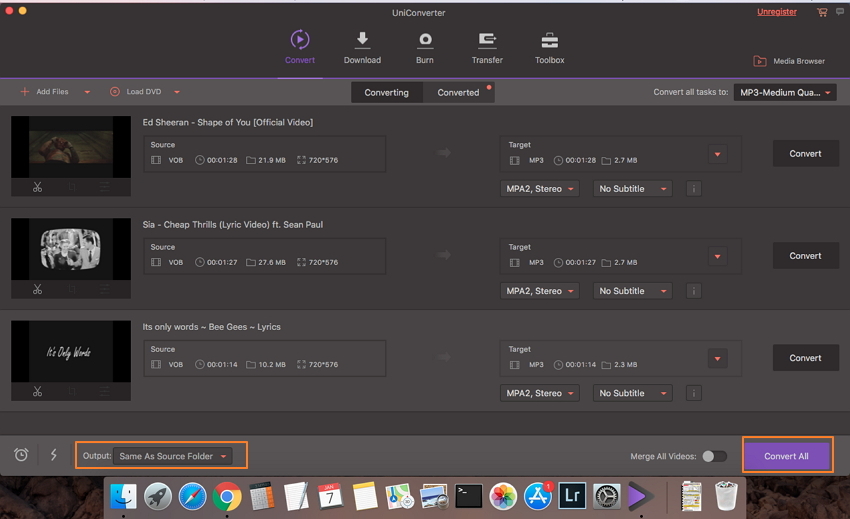This screenshot has height=519, width=850.
Task: Open the Download section
Action: (362, 47)
